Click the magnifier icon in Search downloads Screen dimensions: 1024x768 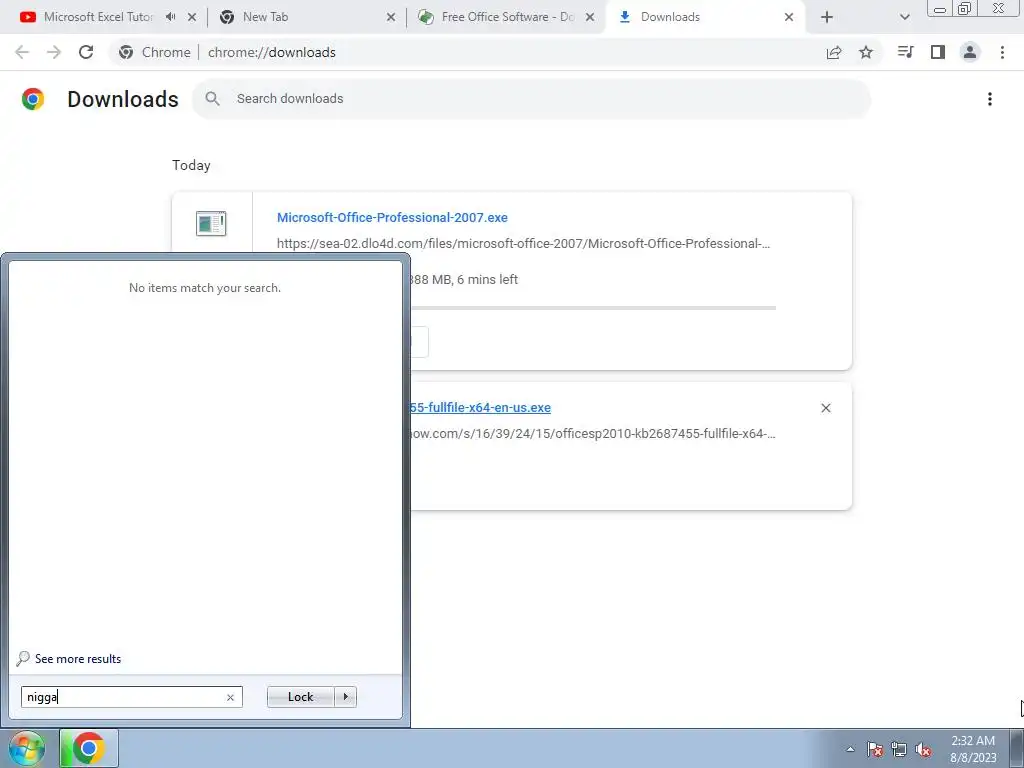(x=212, y=99)
